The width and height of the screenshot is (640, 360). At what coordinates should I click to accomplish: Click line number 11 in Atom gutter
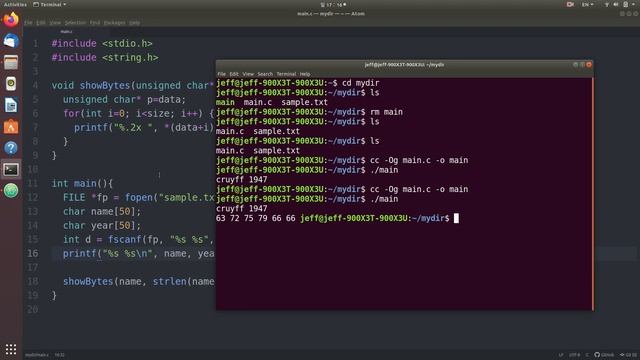[33, 183]
